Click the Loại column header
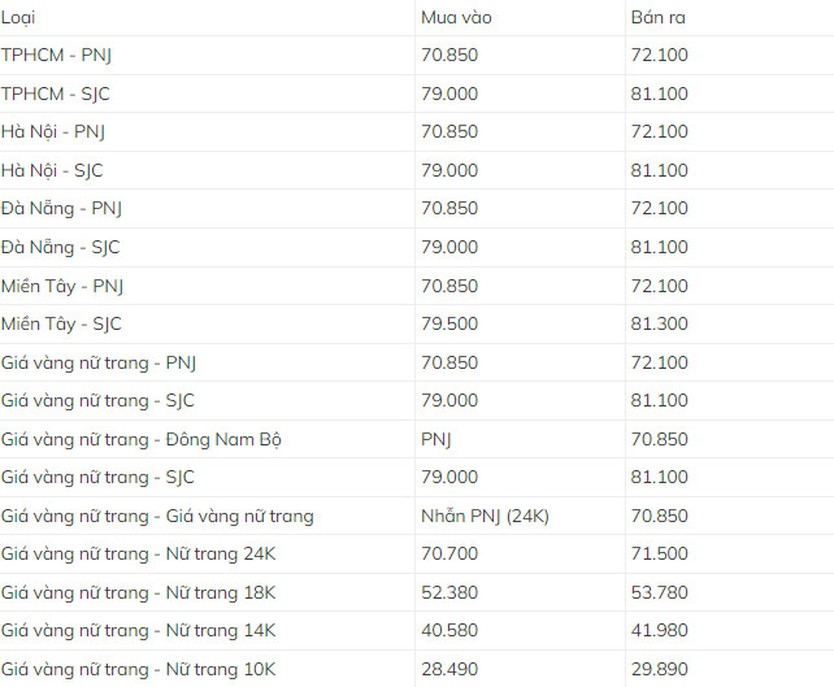The image size is (834, 687). pos(18,18)
